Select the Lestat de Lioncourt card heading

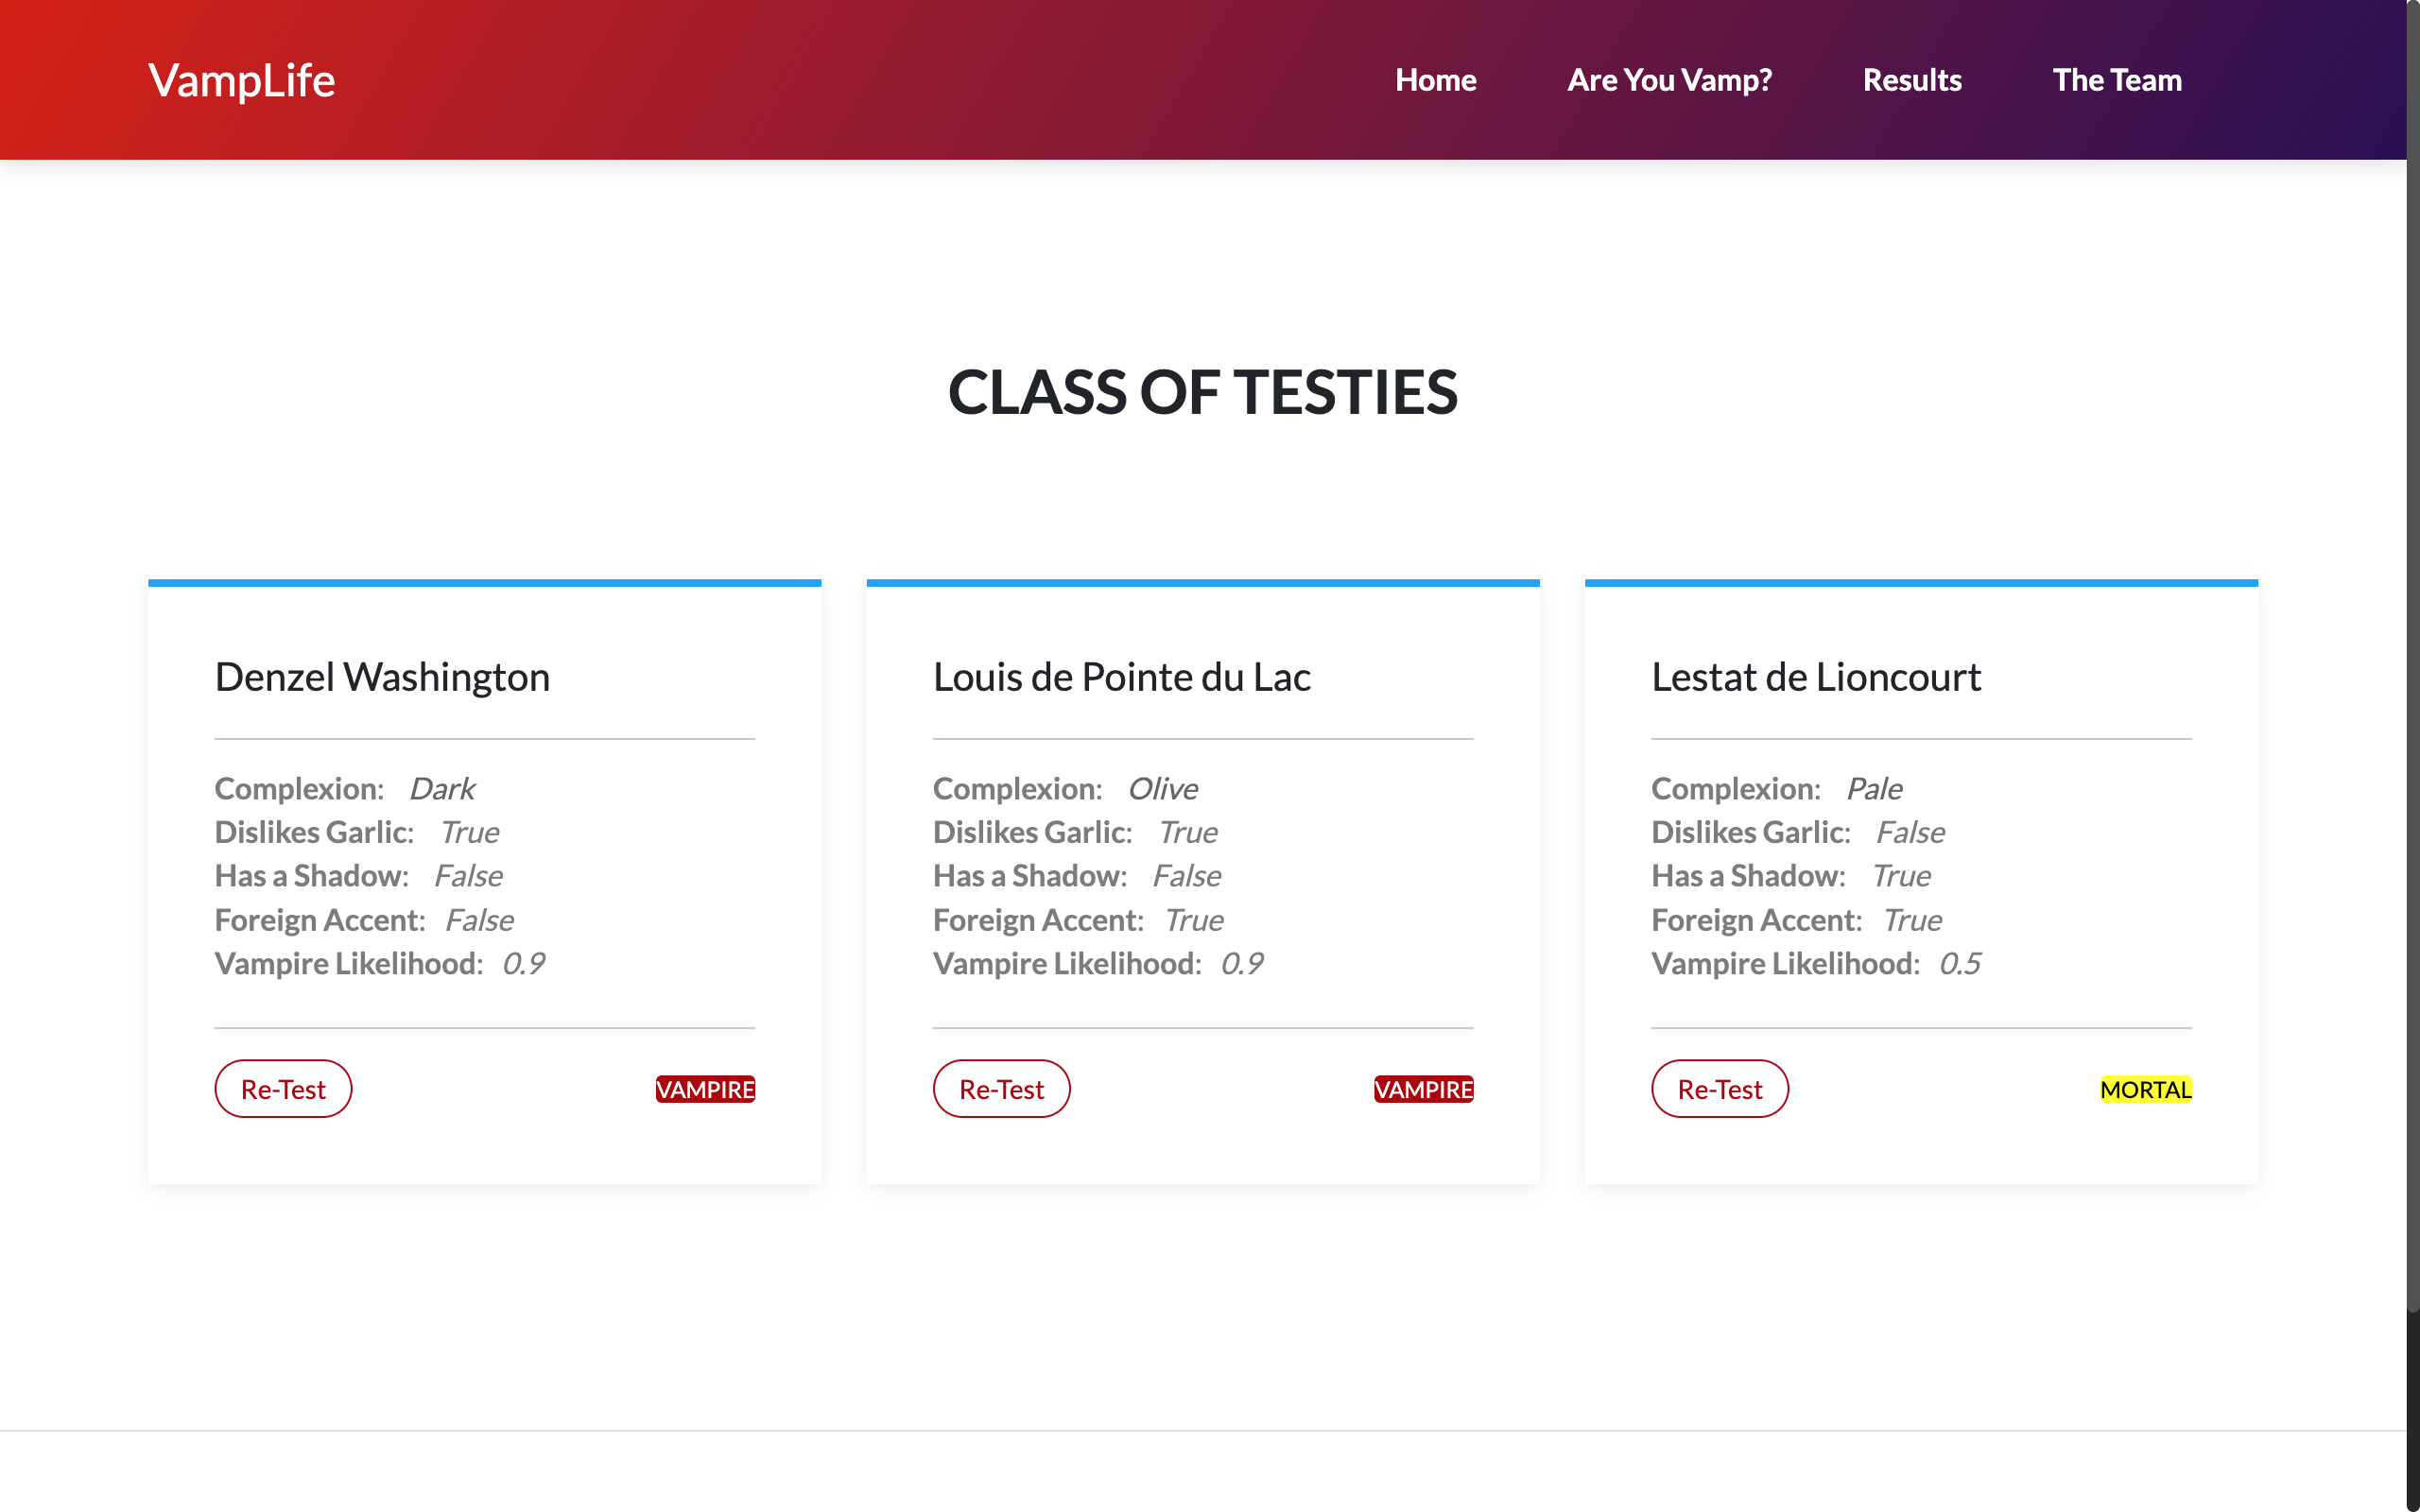tap(1815, 677)
